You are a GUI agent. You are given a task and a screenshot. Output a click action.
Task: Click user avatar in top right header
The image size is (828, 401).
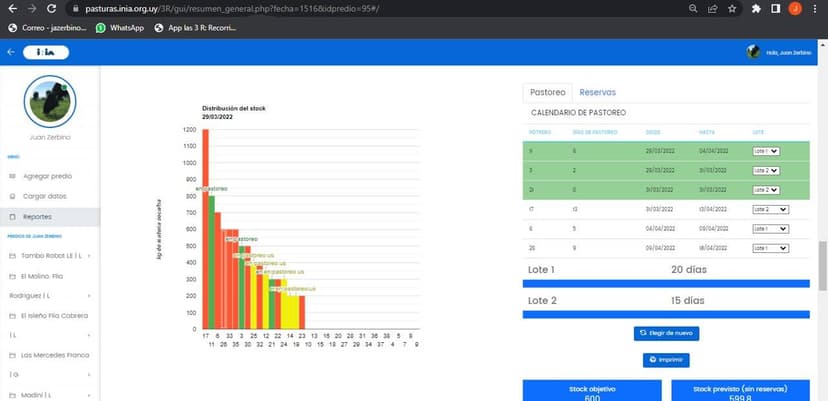(753, 51)
